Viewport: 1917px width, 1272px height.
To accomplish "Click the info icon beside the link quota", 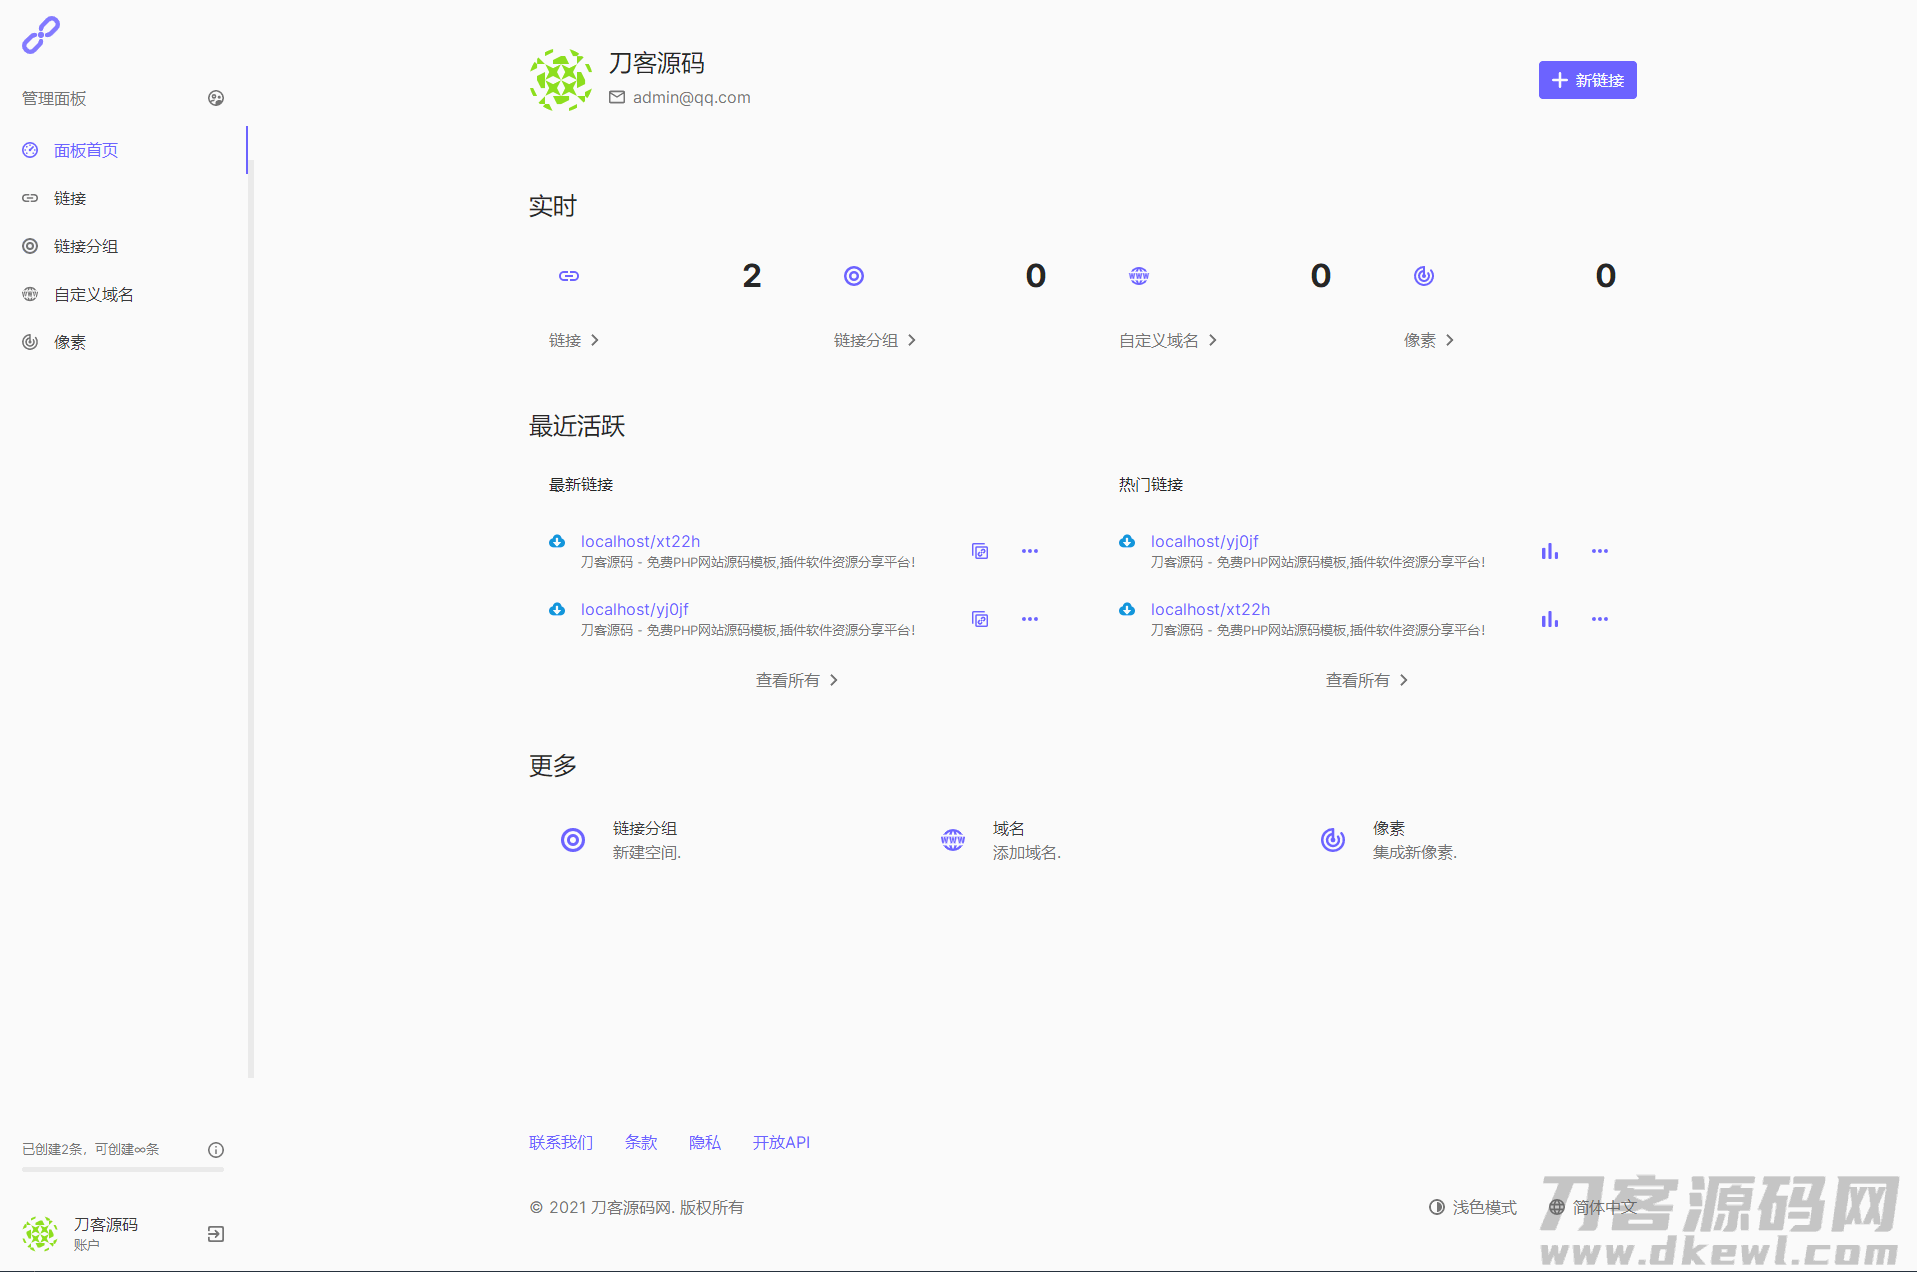I will 216,1150.
